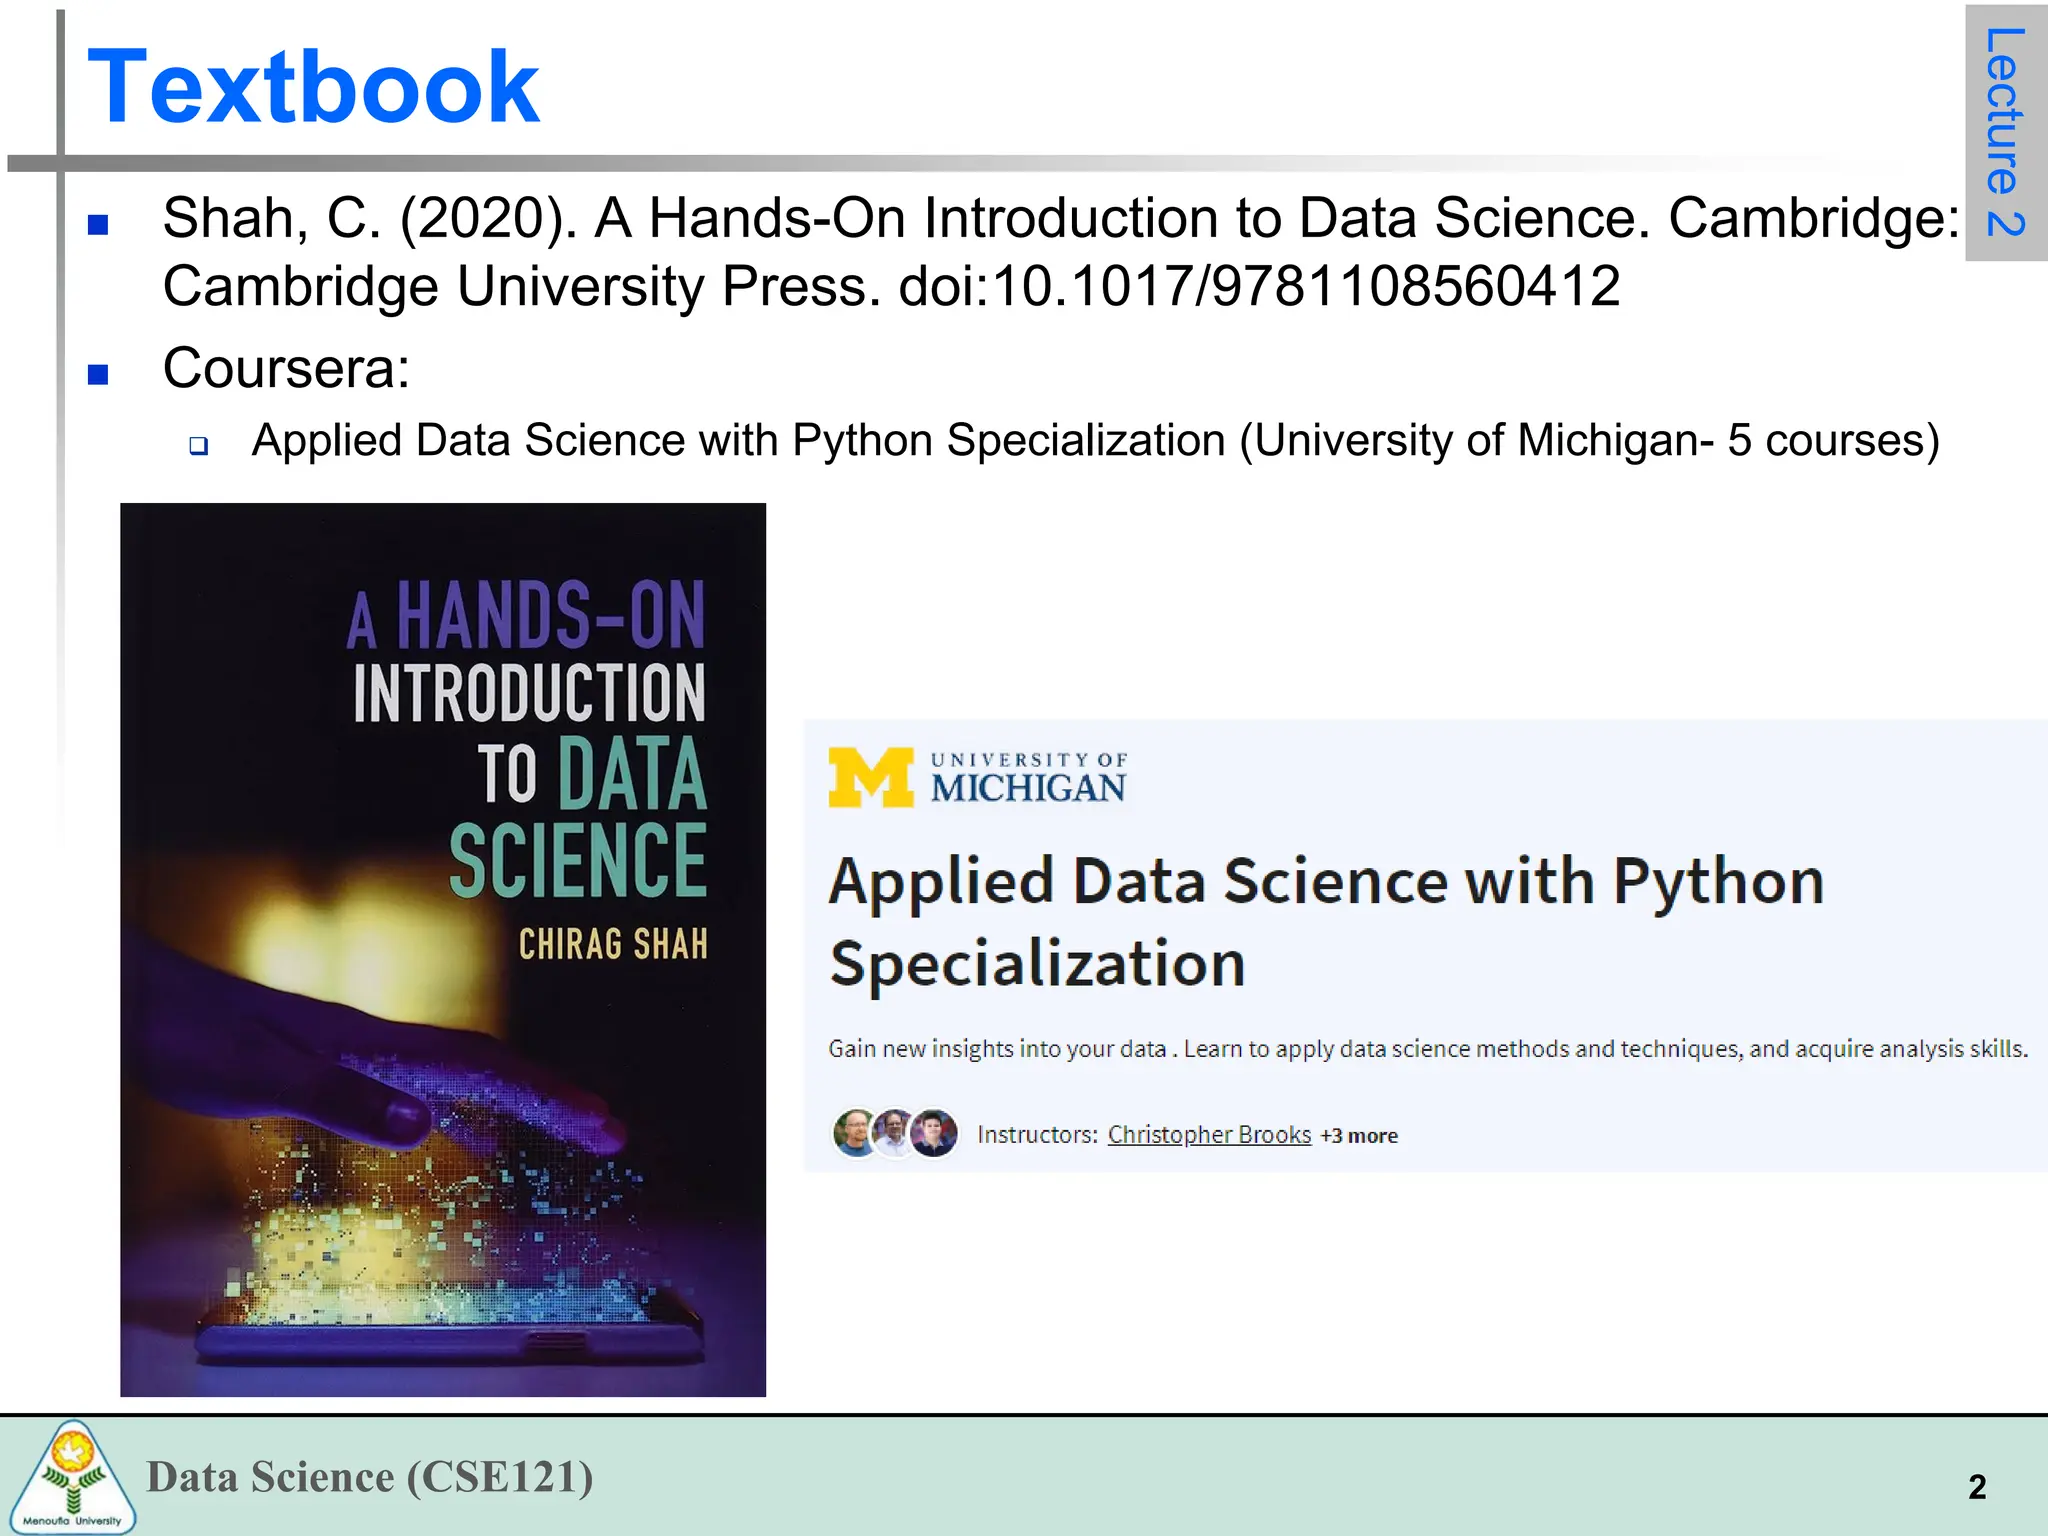Click the University of Michigan M logo
The width and height of the screenshot is (2048, 1536).
coord(871,777)
